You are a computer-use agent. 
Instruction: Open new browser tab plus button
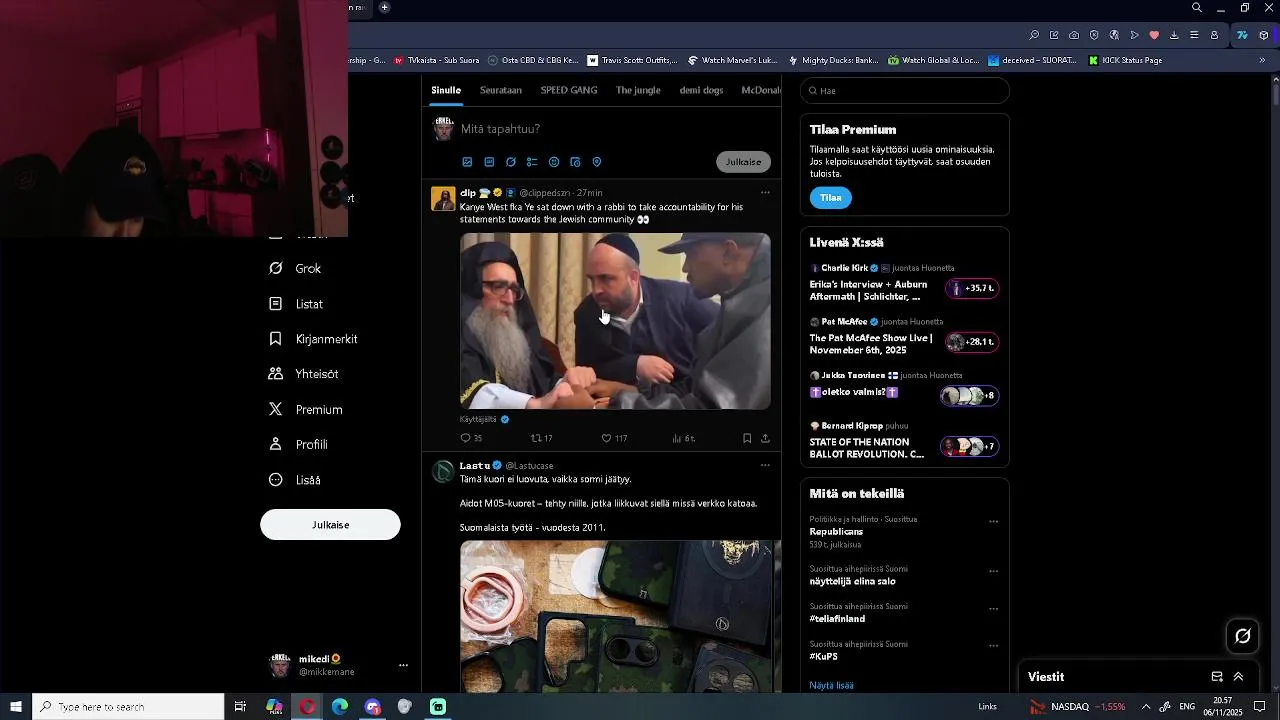tap(384, 8)
